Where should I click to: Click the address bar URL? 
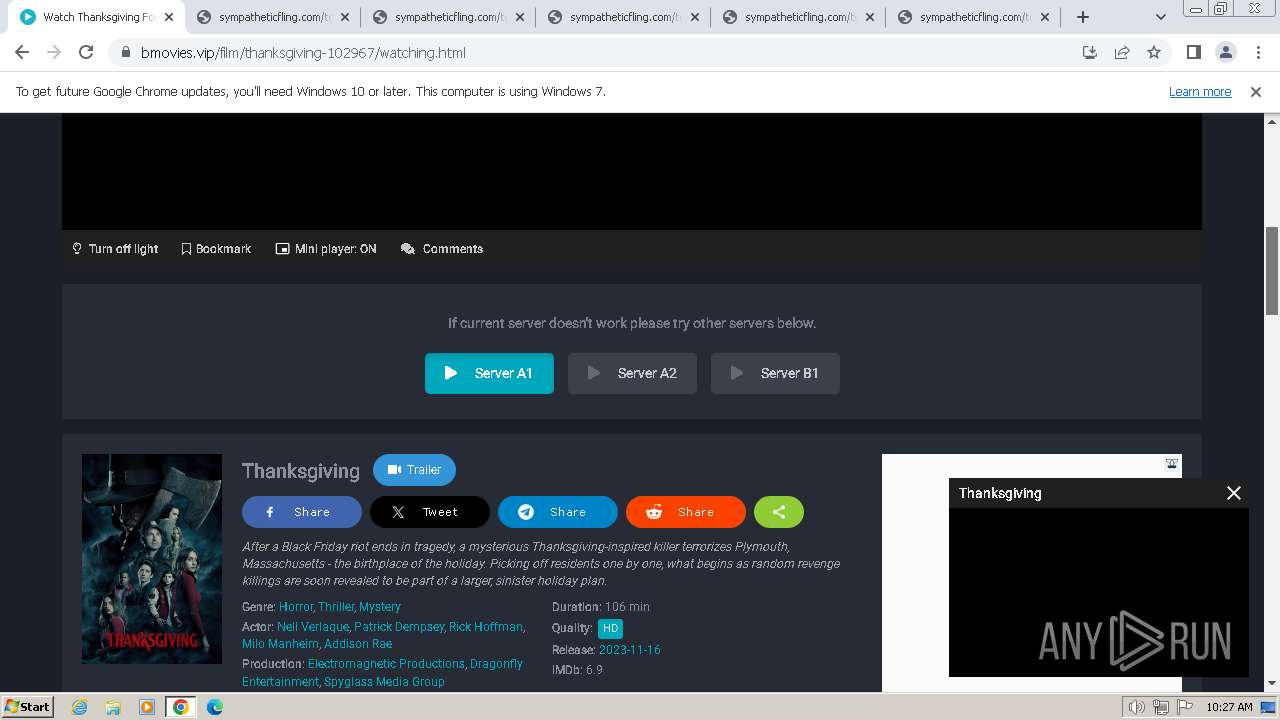[x=303, y=53]
